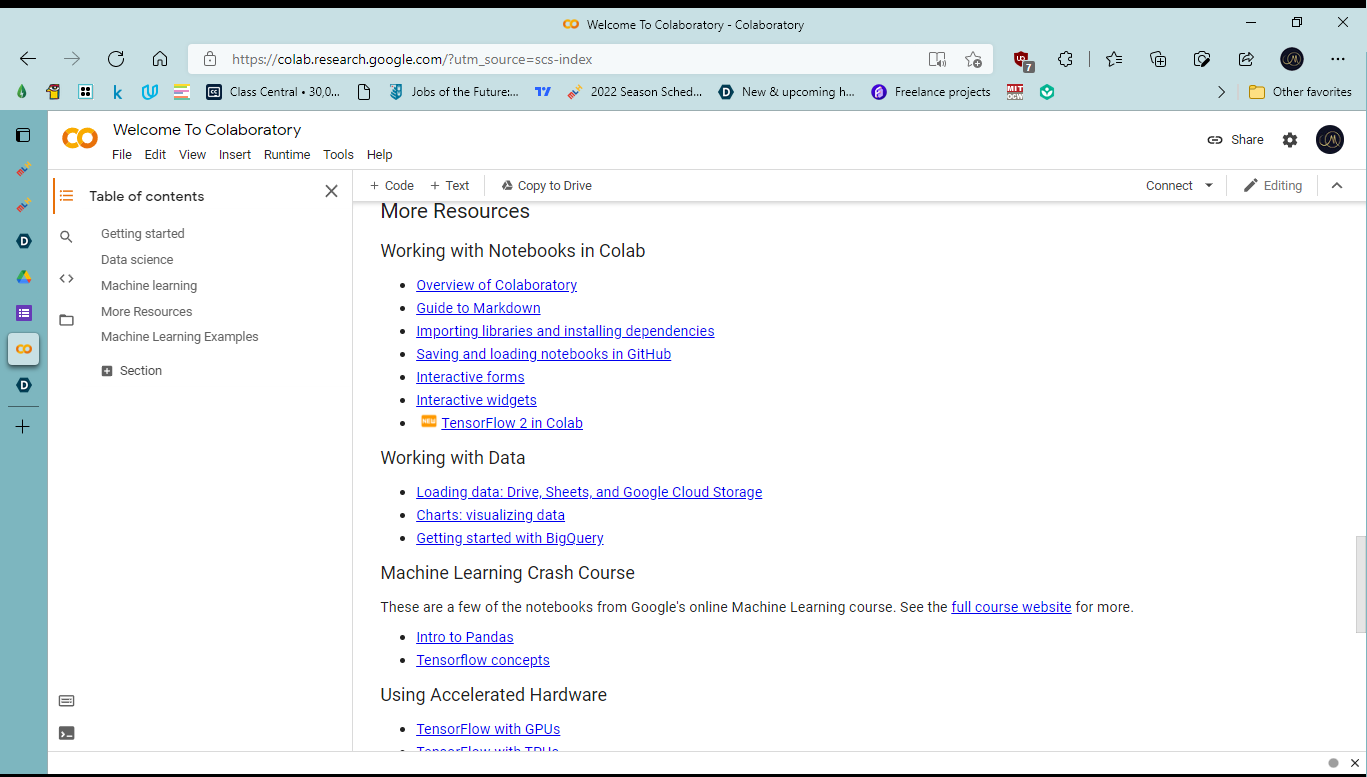Click the Share button
This screenshot has height=777, width=1367.
coord(1235,140)
